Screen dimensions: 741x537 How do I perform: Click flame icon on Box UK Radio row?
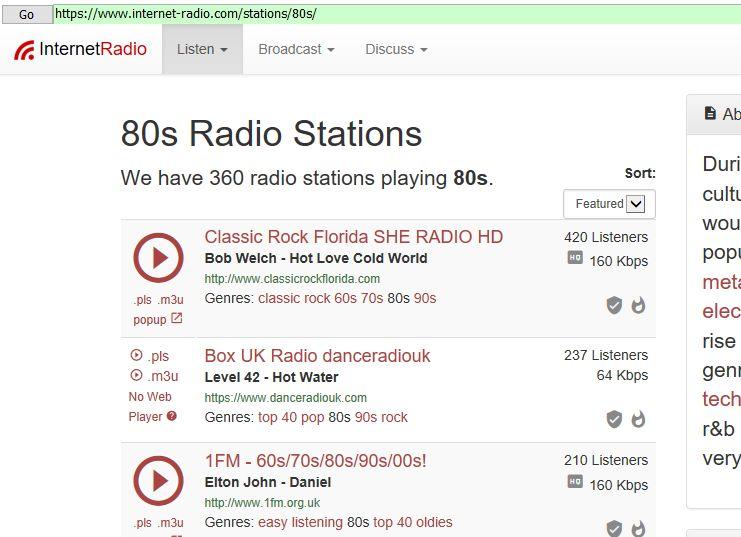point(638,419)
